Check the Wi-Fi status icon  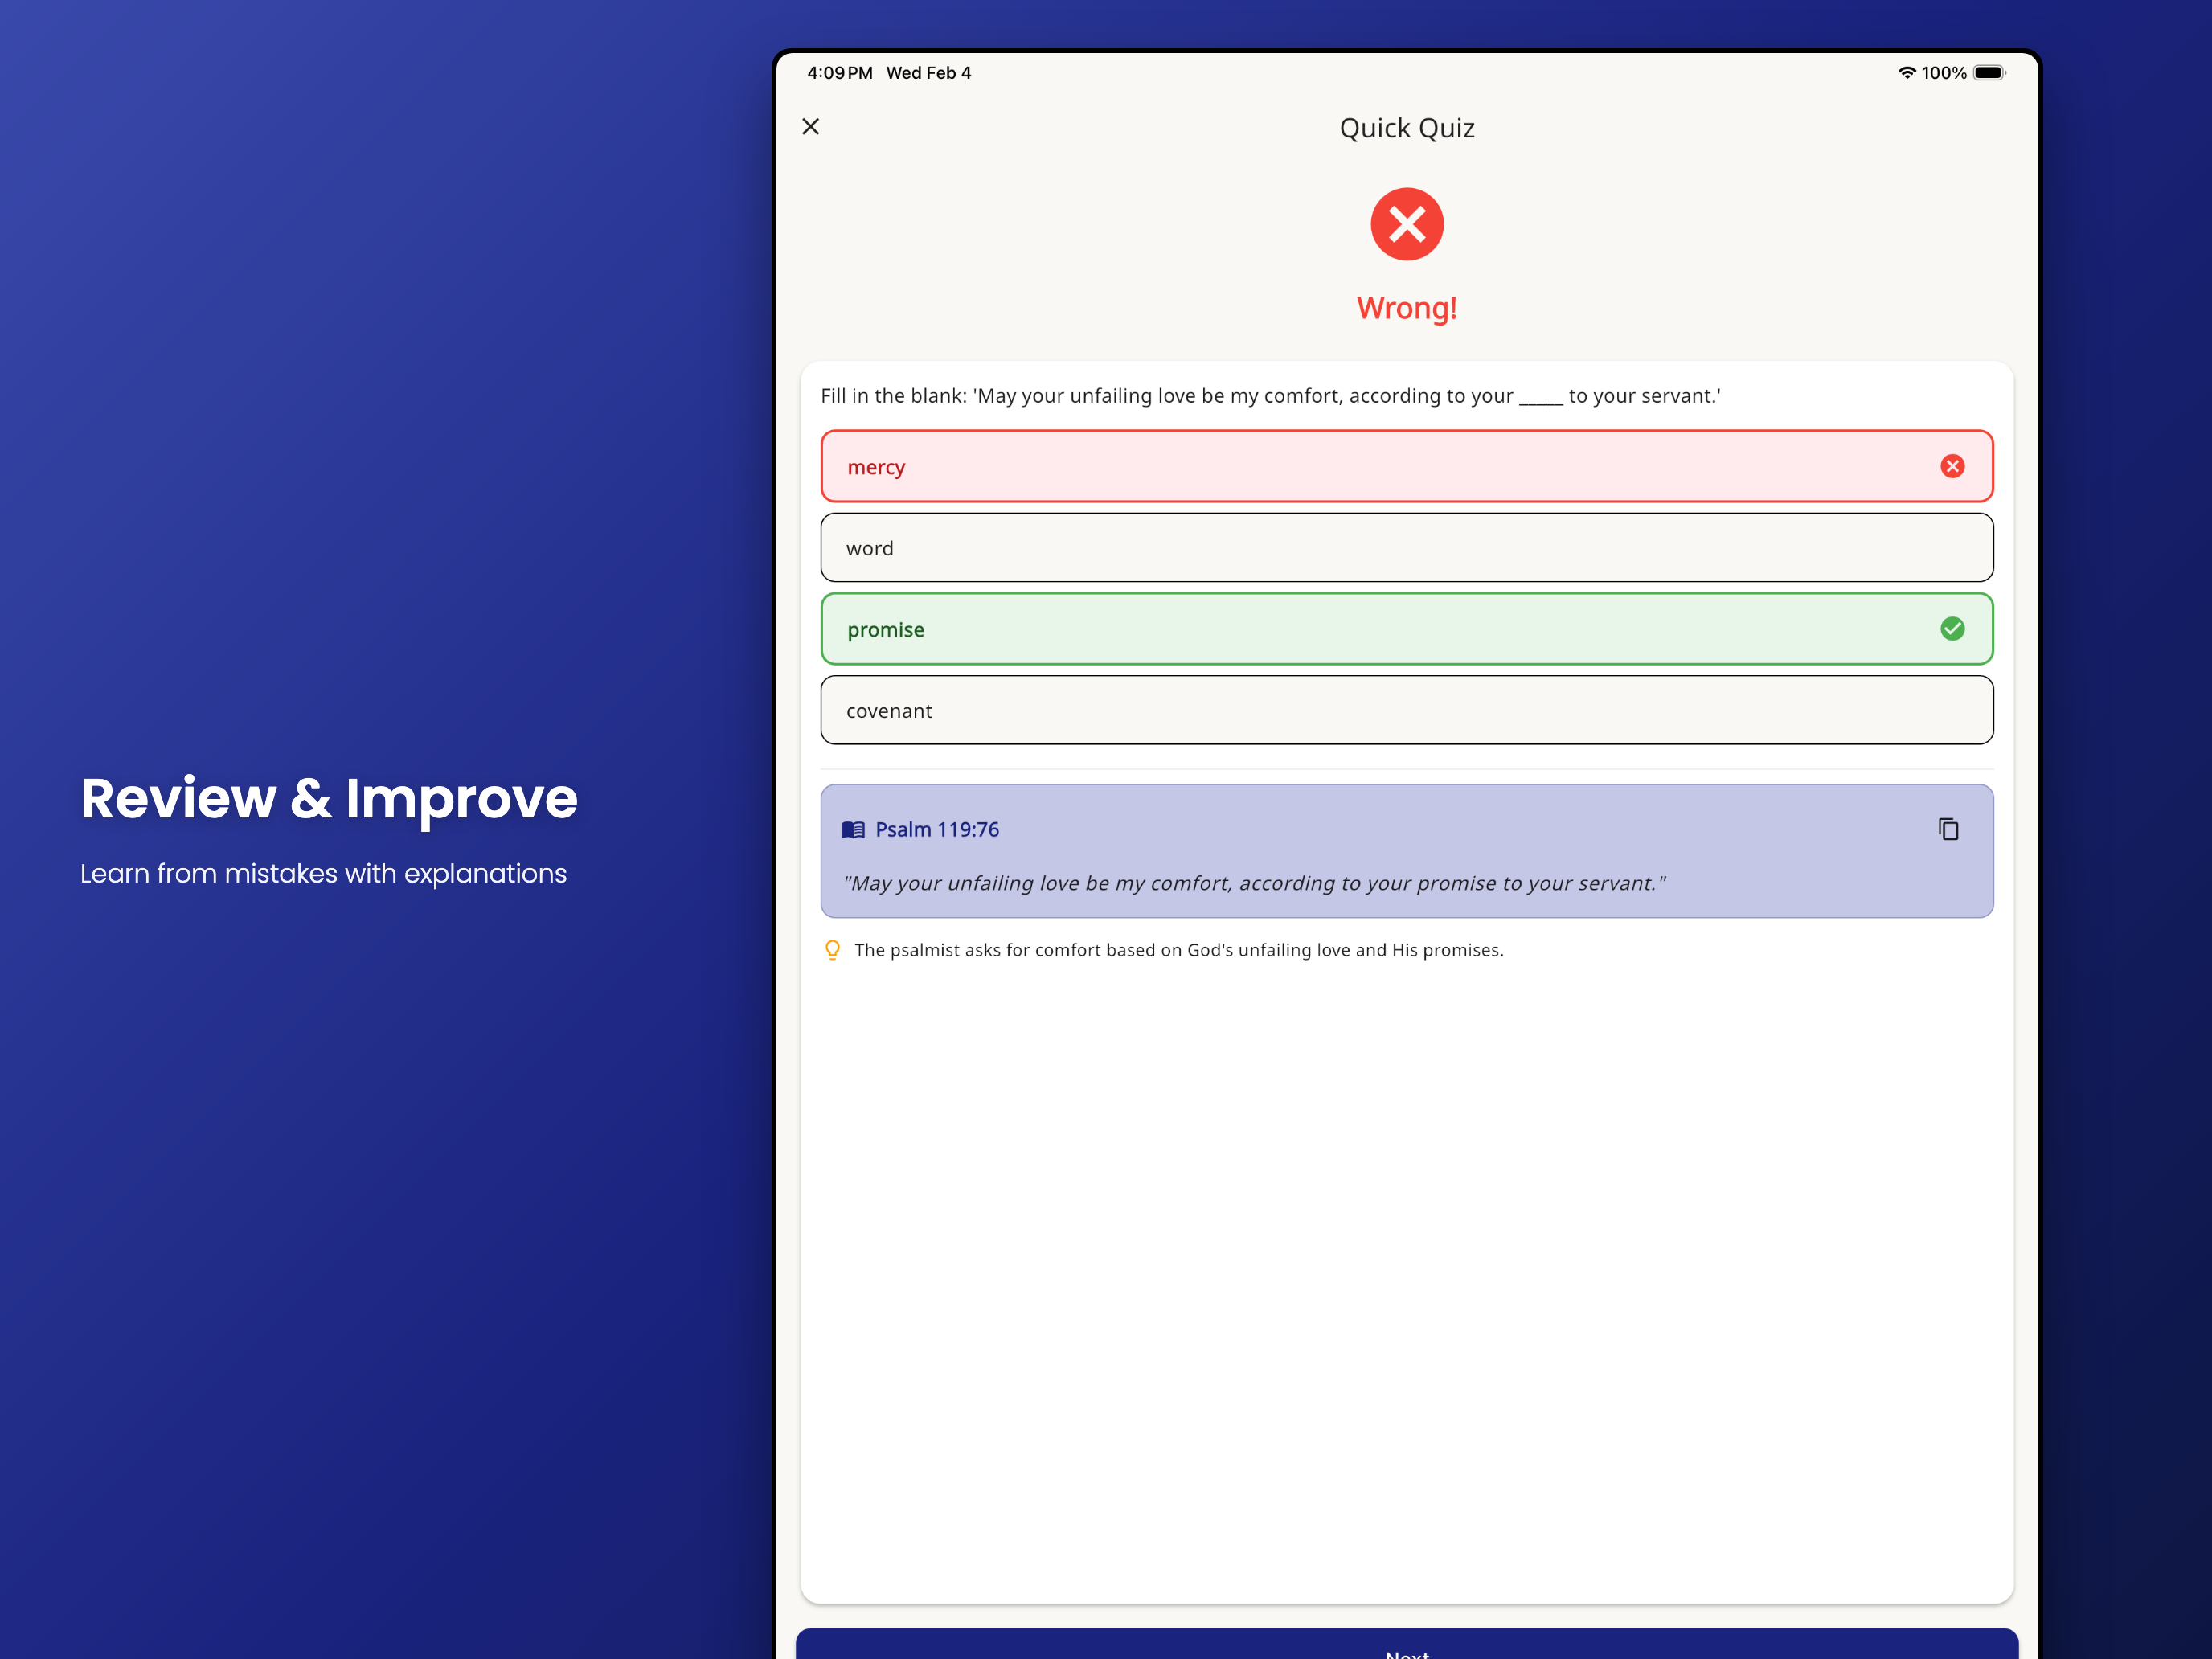coord(1907,73)
